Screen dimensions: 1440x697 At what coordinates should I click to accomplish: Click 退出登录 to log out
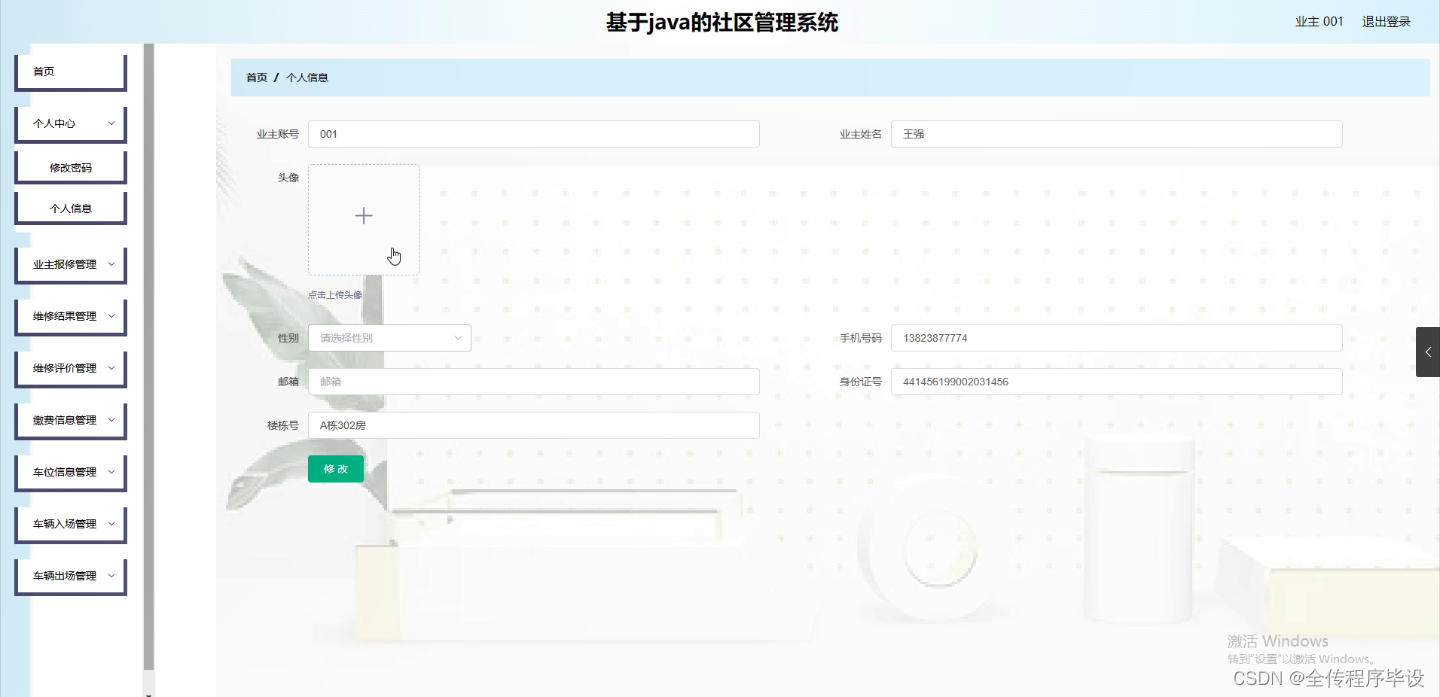[x=1386, y=20]
